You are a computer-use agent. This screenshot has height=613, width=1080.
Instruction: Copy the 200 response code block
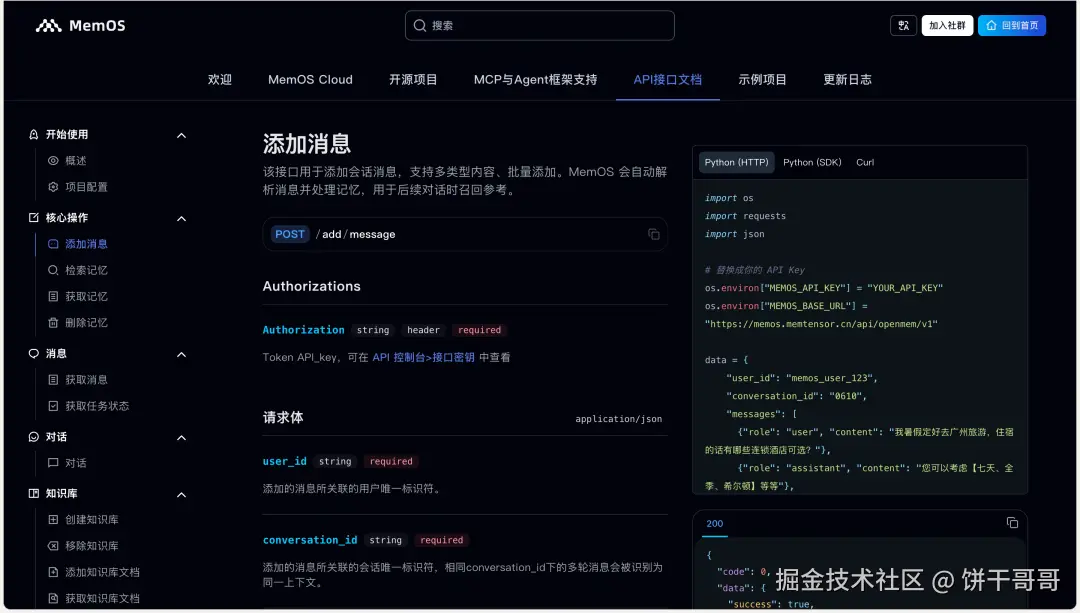point(1012,523)
